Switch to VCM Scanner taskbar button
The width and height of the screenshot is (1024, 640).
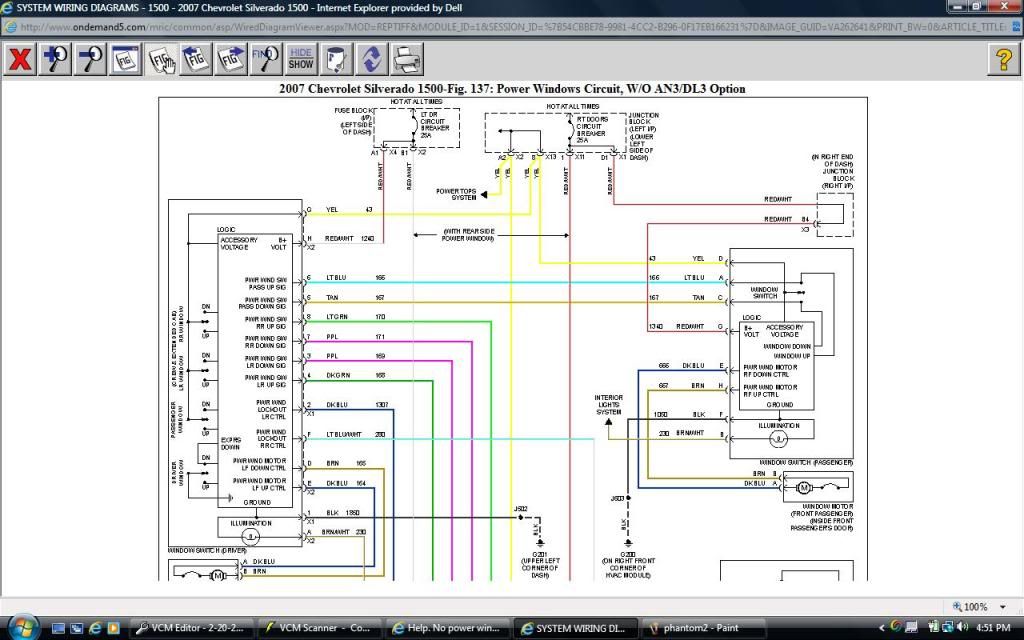pyautogui.click(x=319, y=628)
